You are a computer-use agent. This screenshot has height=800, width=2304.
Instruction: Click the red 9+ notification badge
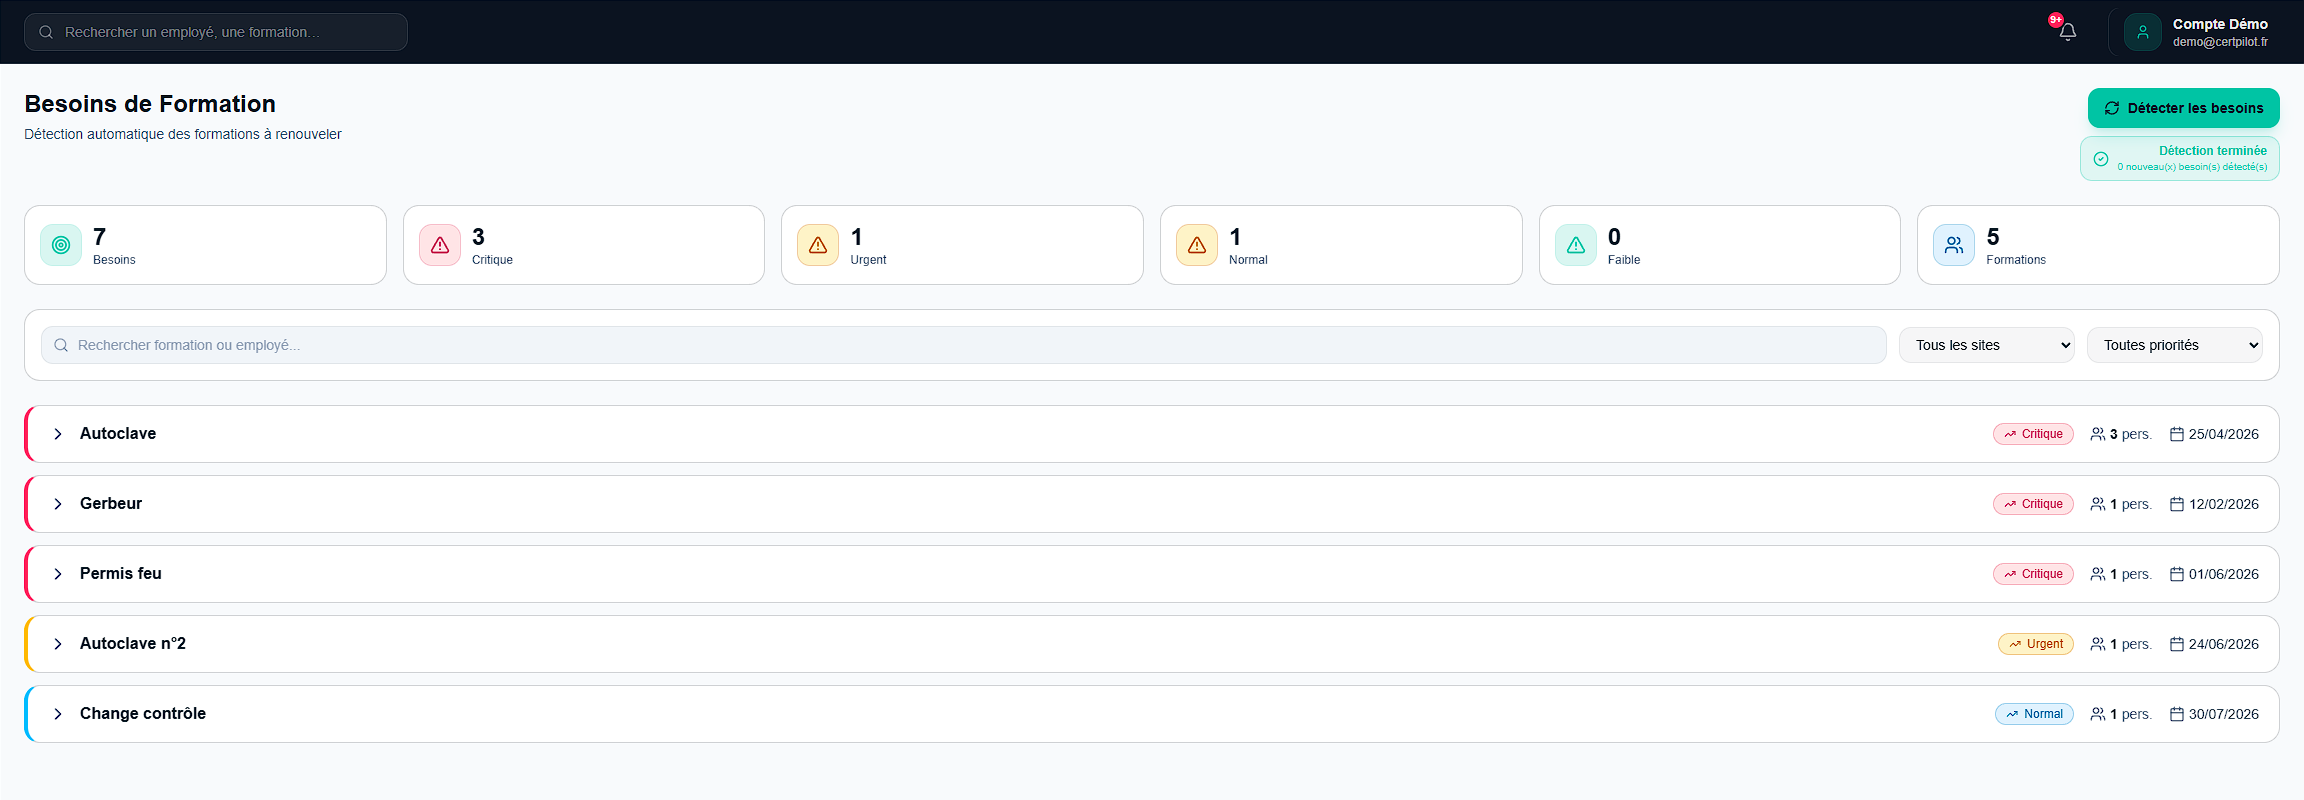(x=2056, y=20)
